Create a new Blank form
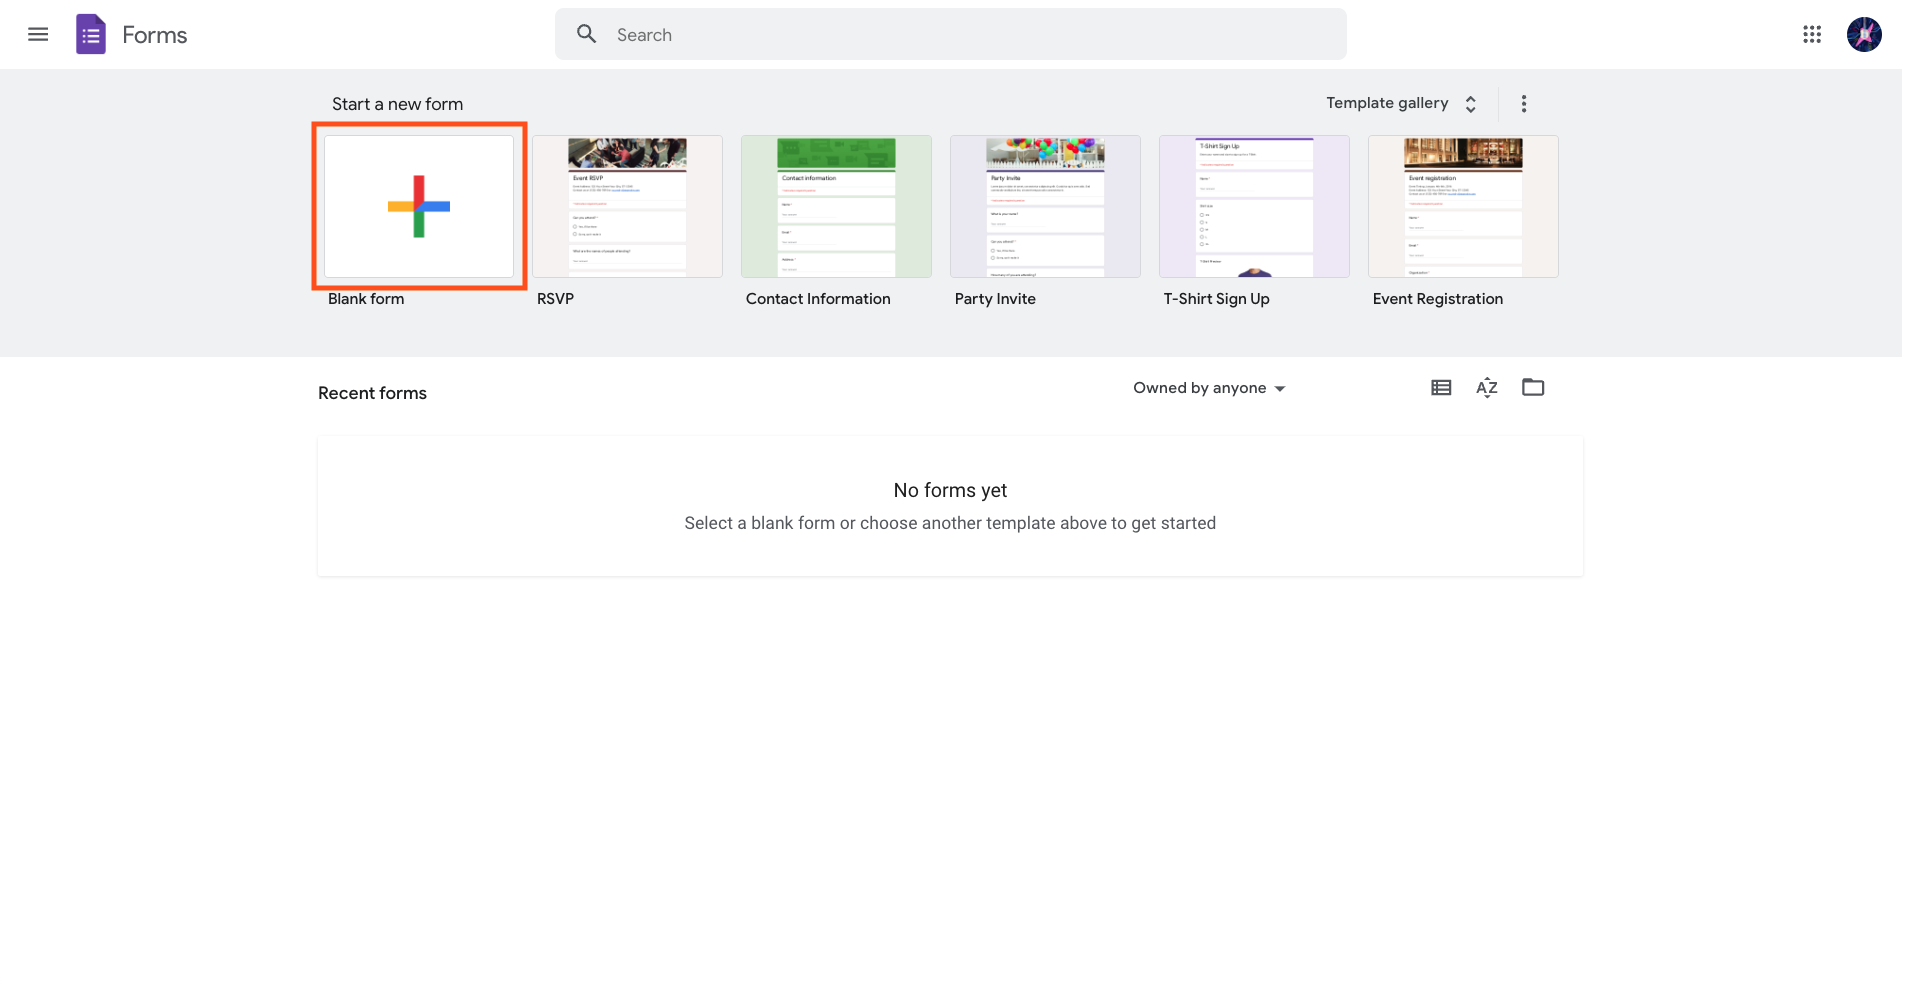 (x=419, y=207)
